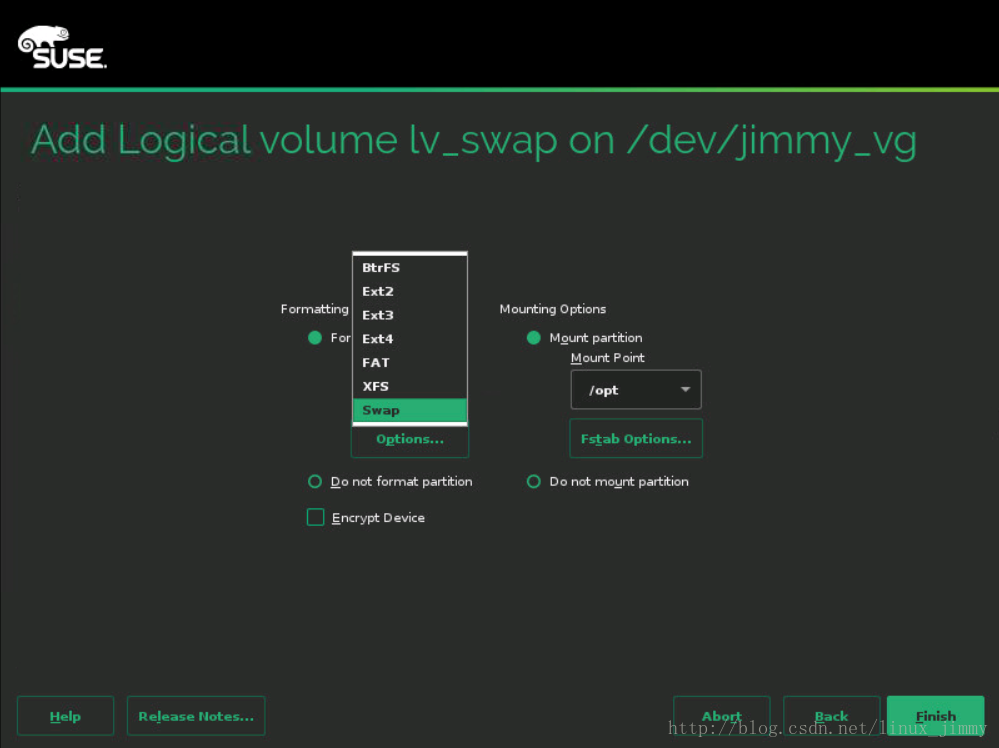
Task: Select Do not format partition
Action: click(x=315, y=482)
